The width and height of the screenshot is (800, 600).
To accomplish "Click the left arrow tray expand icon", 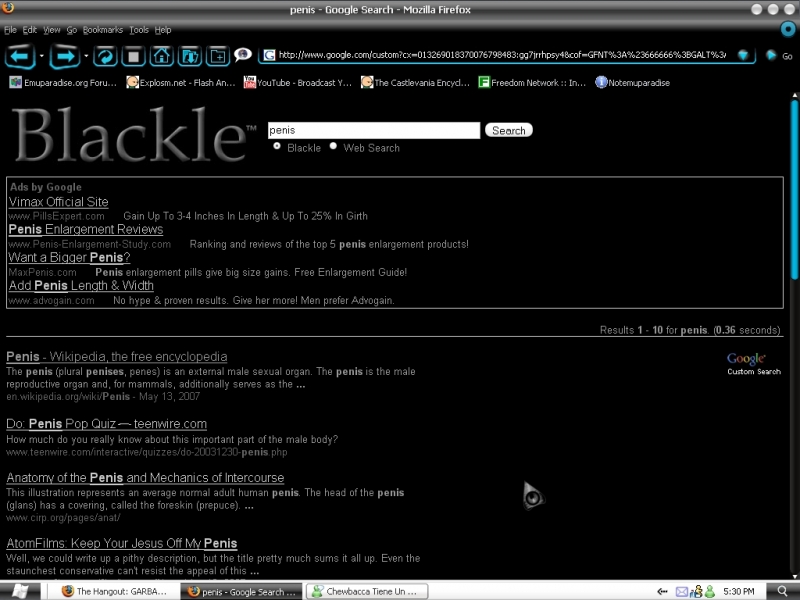I will 662,592.
